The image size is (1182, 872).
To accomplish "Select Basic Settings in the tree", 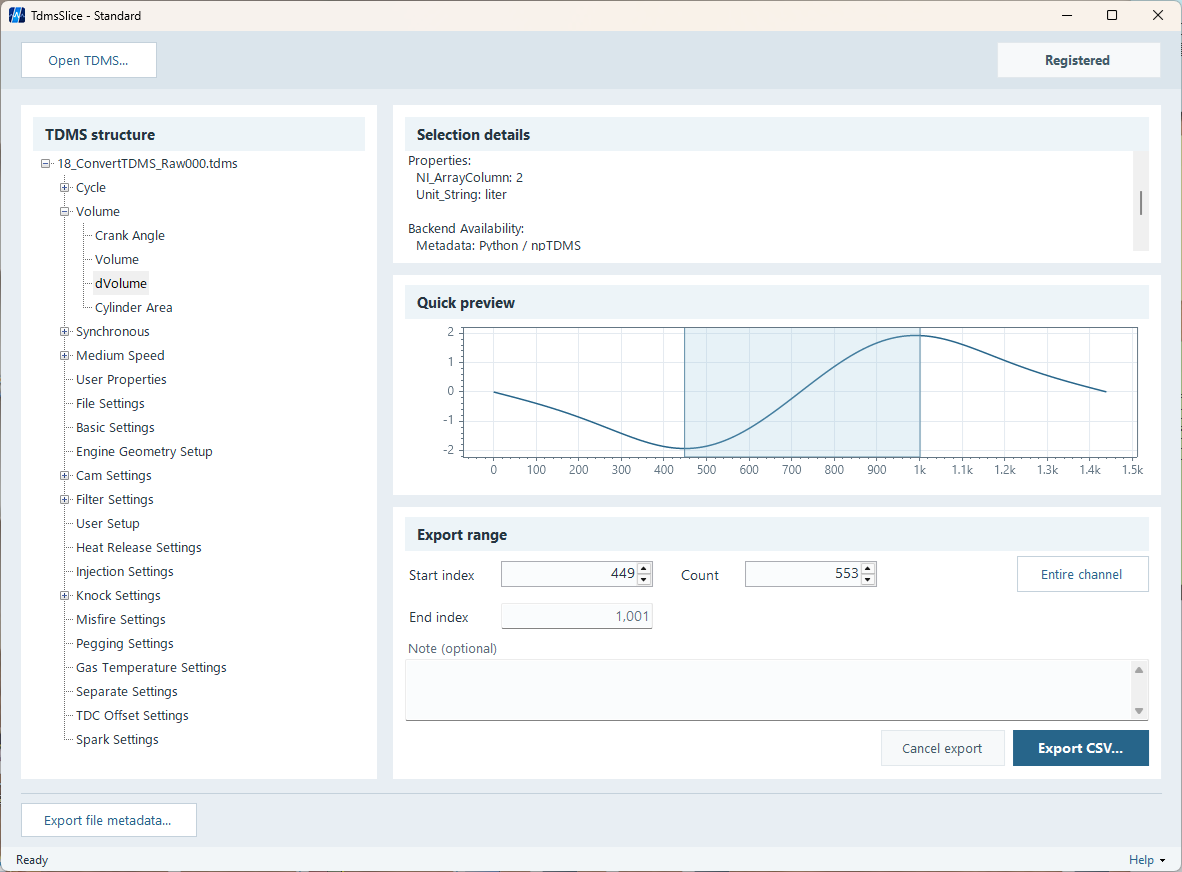I will click(115, 427).
